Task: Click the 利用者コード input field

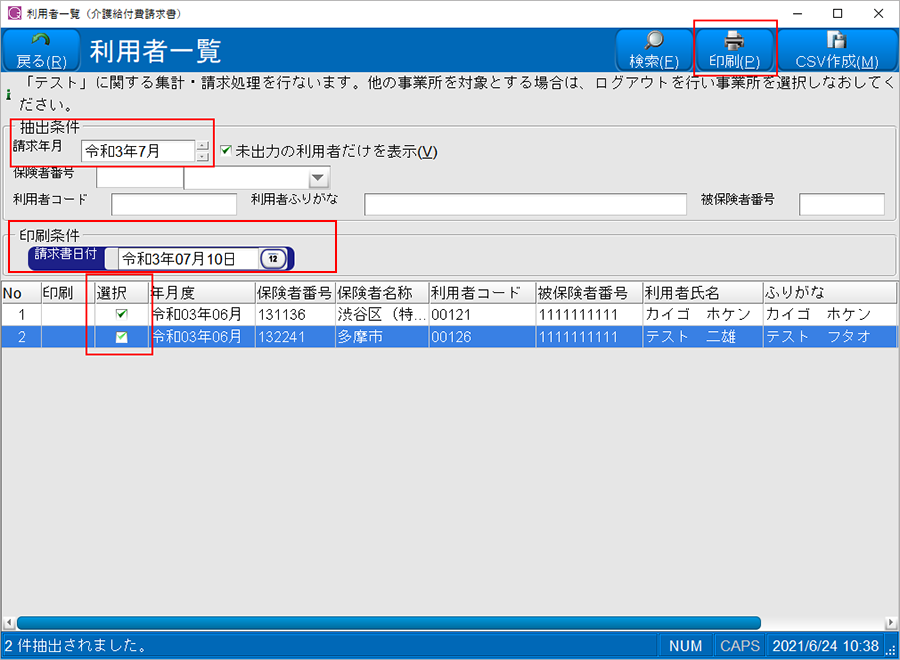Action: (x=174, y=205)
